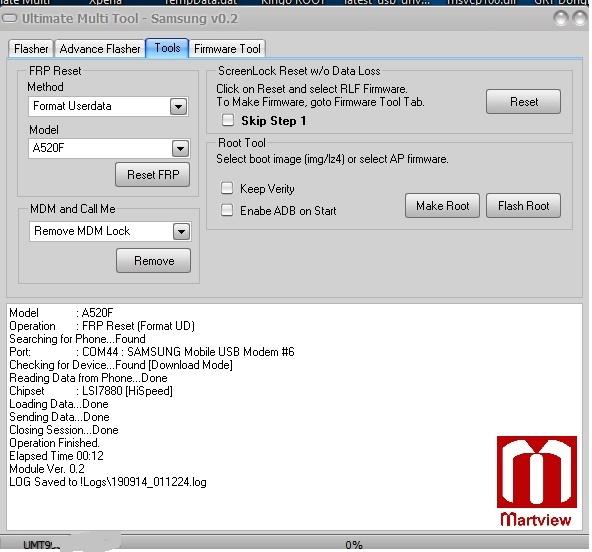Screen dimensions: 592x552
Task: Toggle the Keep Verity checkbox
Action: (227, 188)
